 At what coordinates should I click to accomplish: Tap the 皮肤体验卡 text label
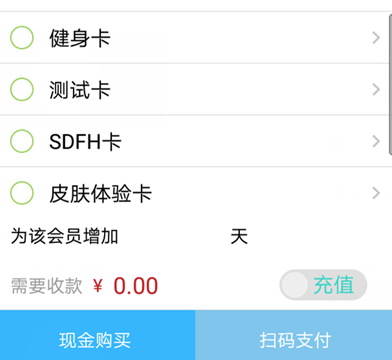100,193
